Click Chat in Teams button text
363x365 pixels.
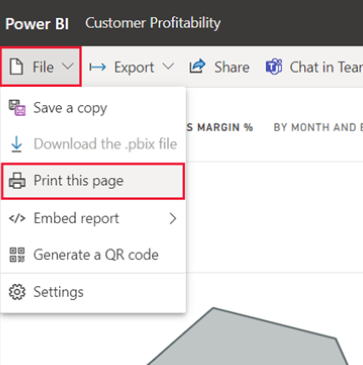(326, 67)
